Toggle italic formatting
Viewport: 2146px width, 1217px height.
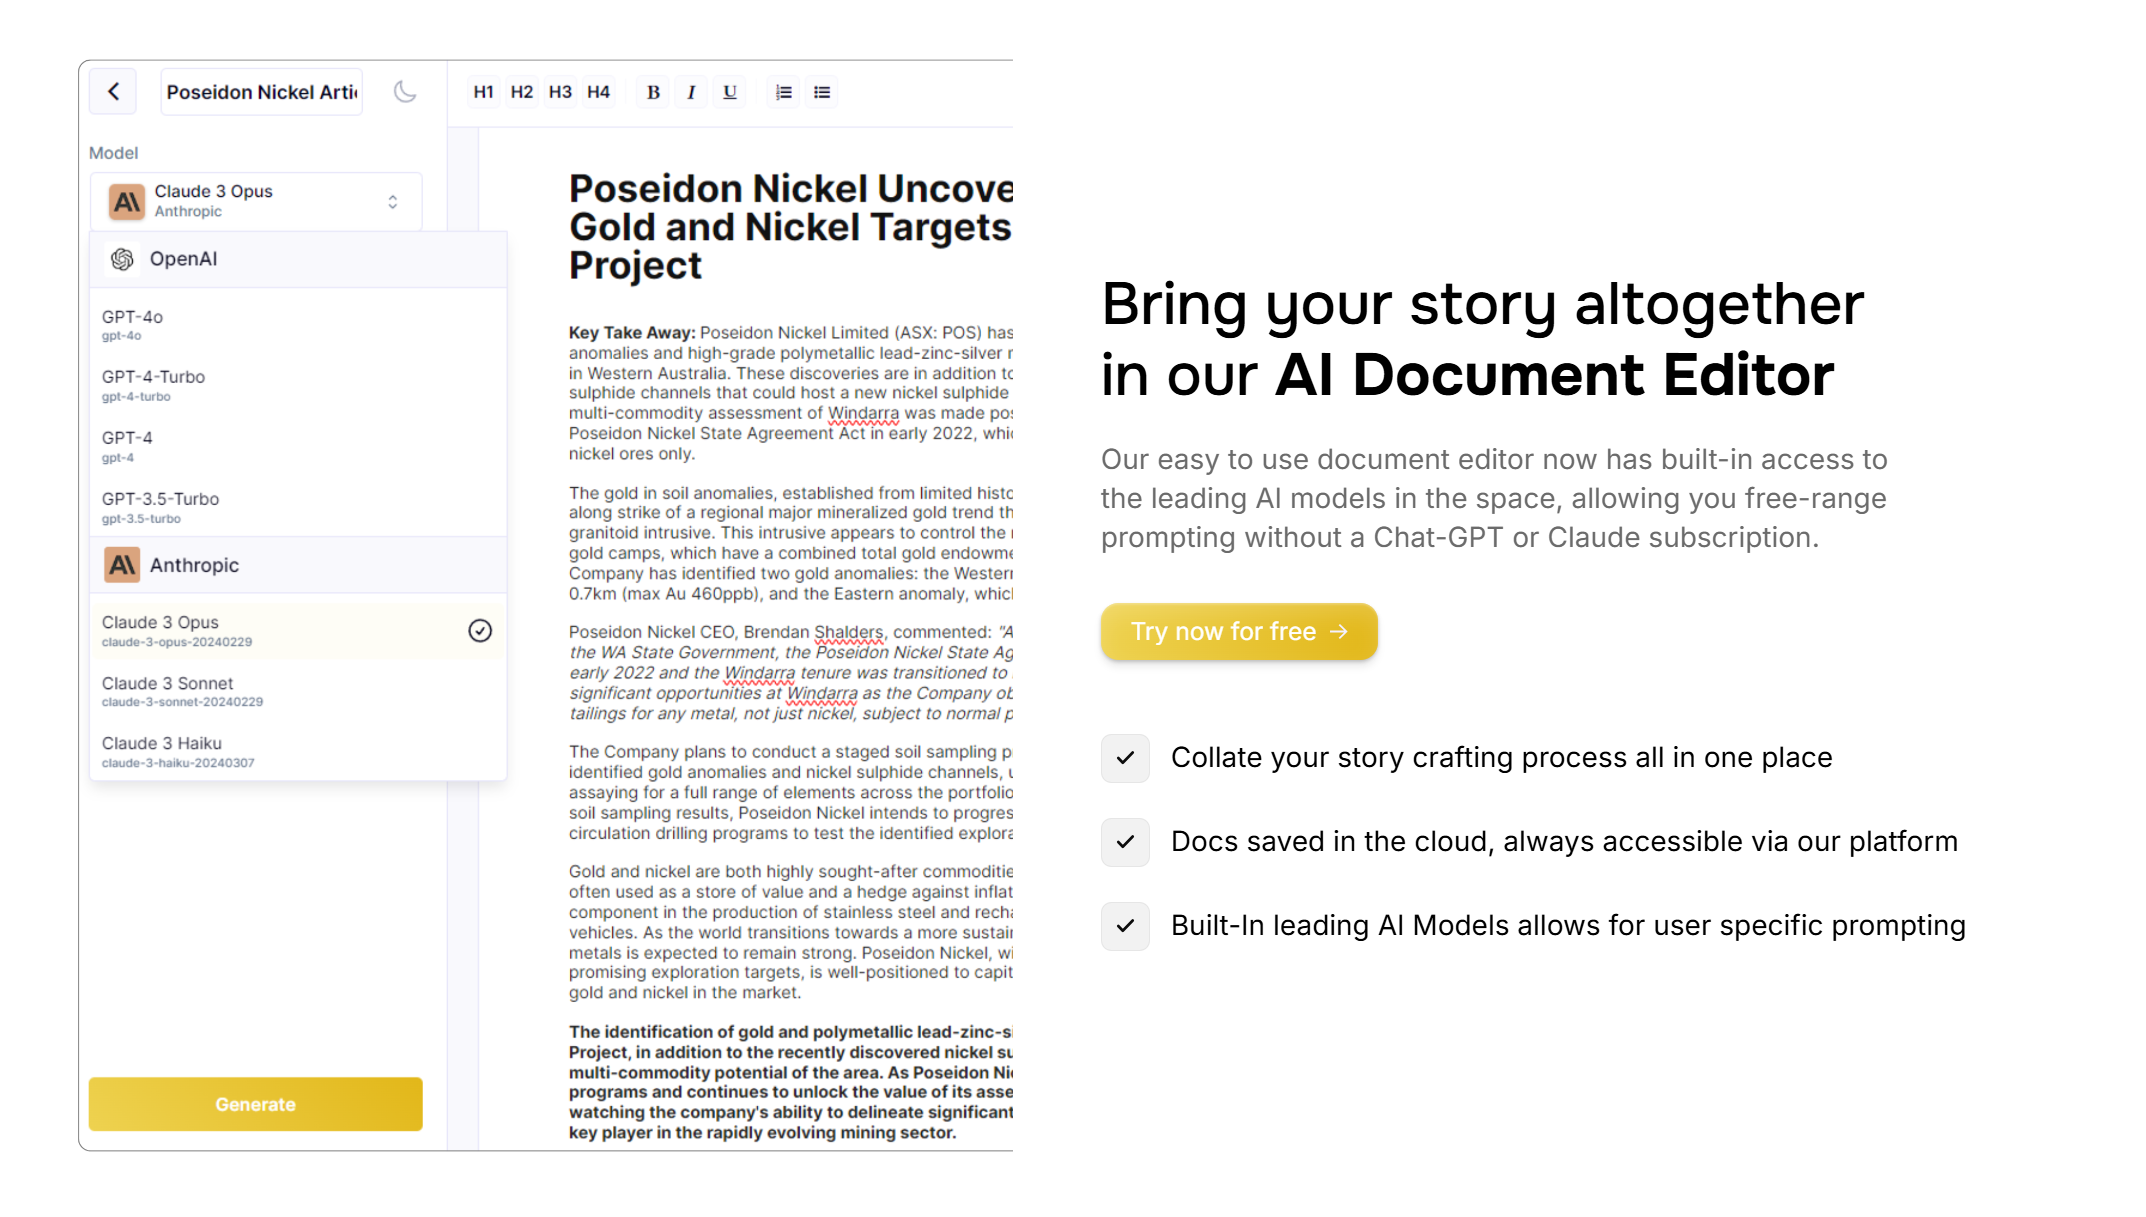[691, 92]
